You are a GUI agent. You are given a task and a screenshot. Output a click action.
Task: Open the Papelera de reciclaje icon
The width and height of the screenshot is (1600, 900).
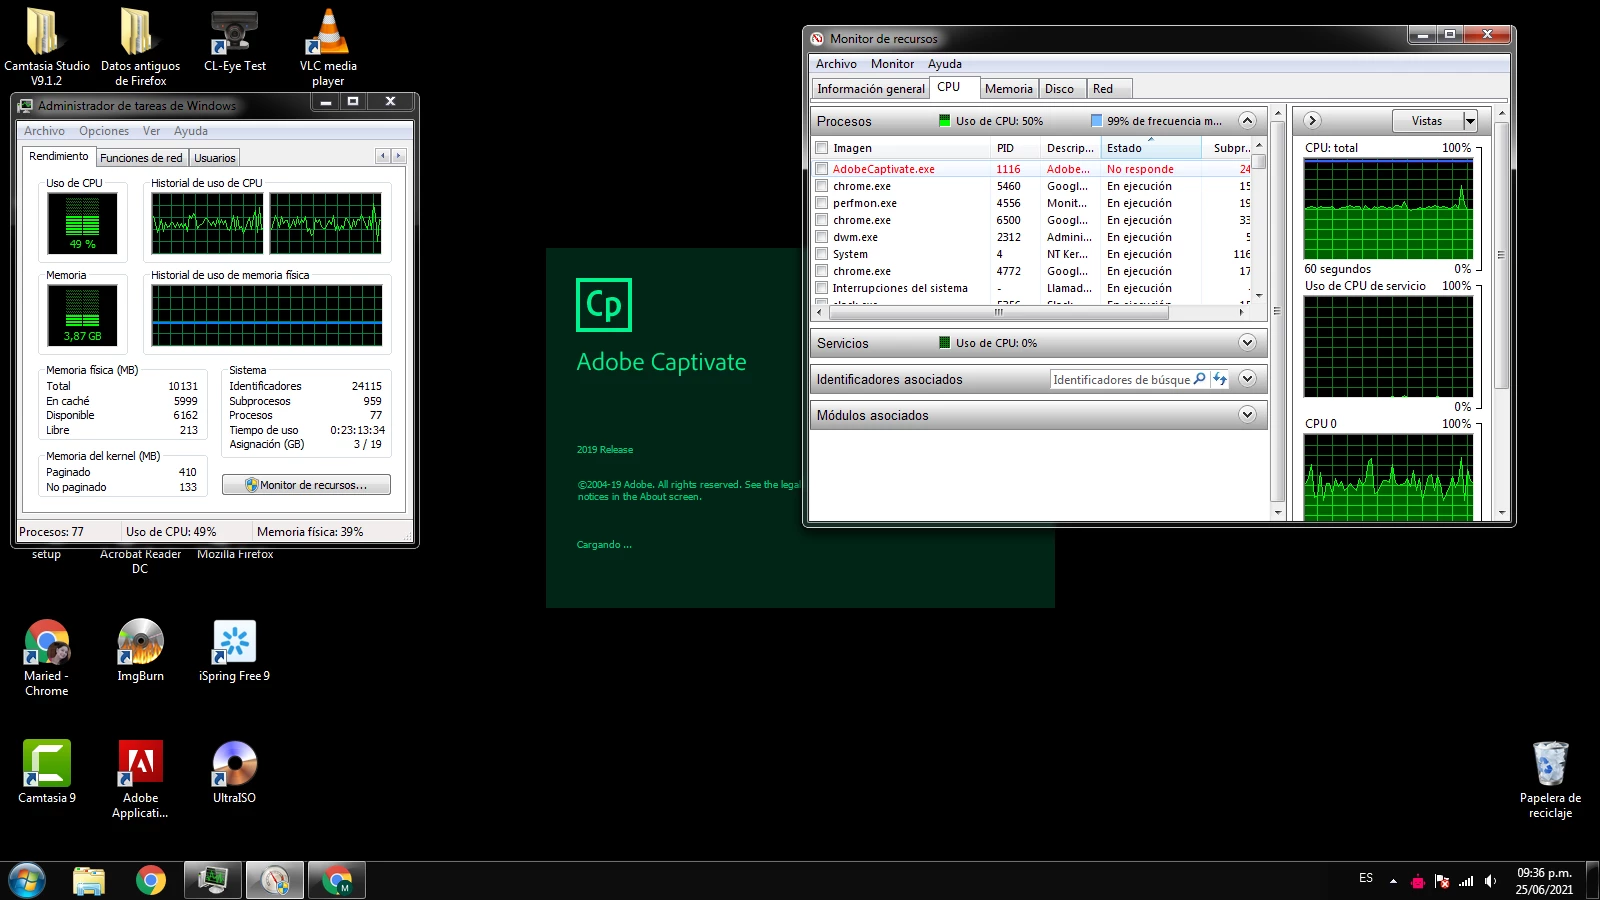pyautogui.click(x=1550, y=780)
